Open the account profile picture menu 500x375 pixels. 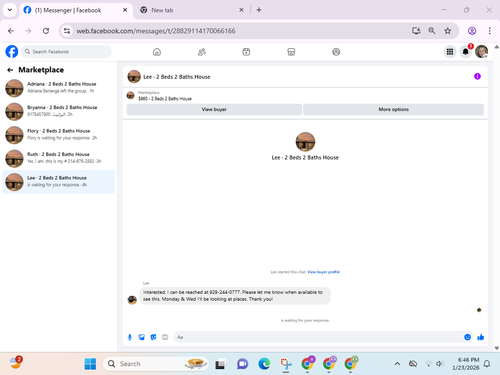tap(481, 52)
